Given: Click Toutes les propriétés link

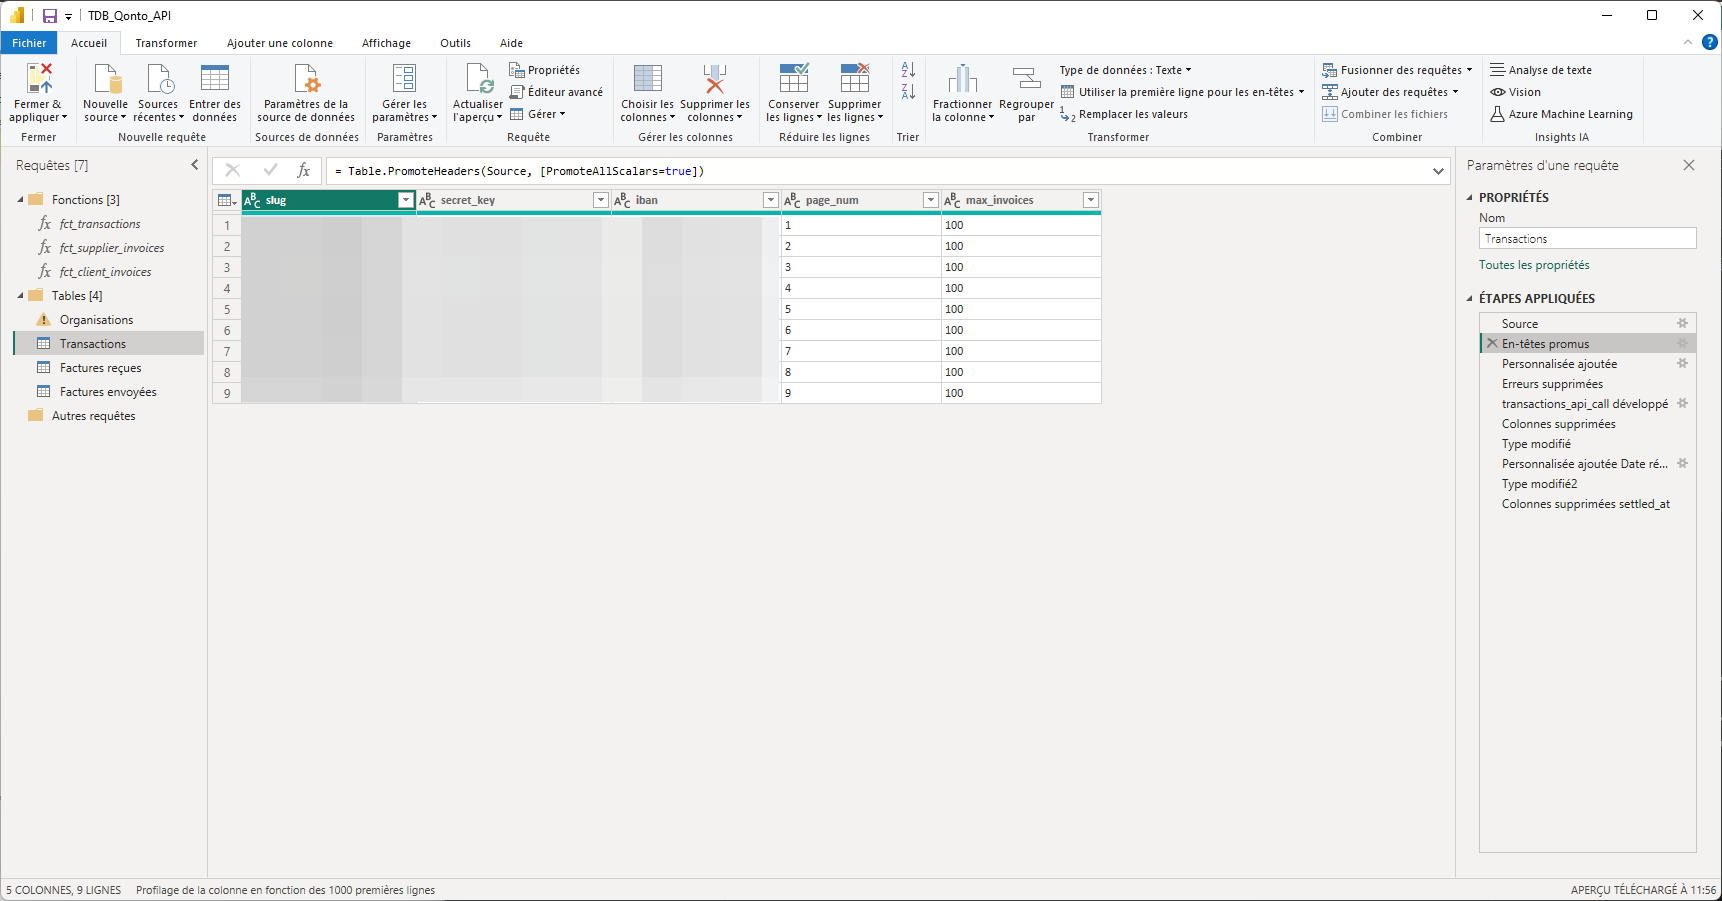Looking at the screenshot, I should click(1534, 265).
